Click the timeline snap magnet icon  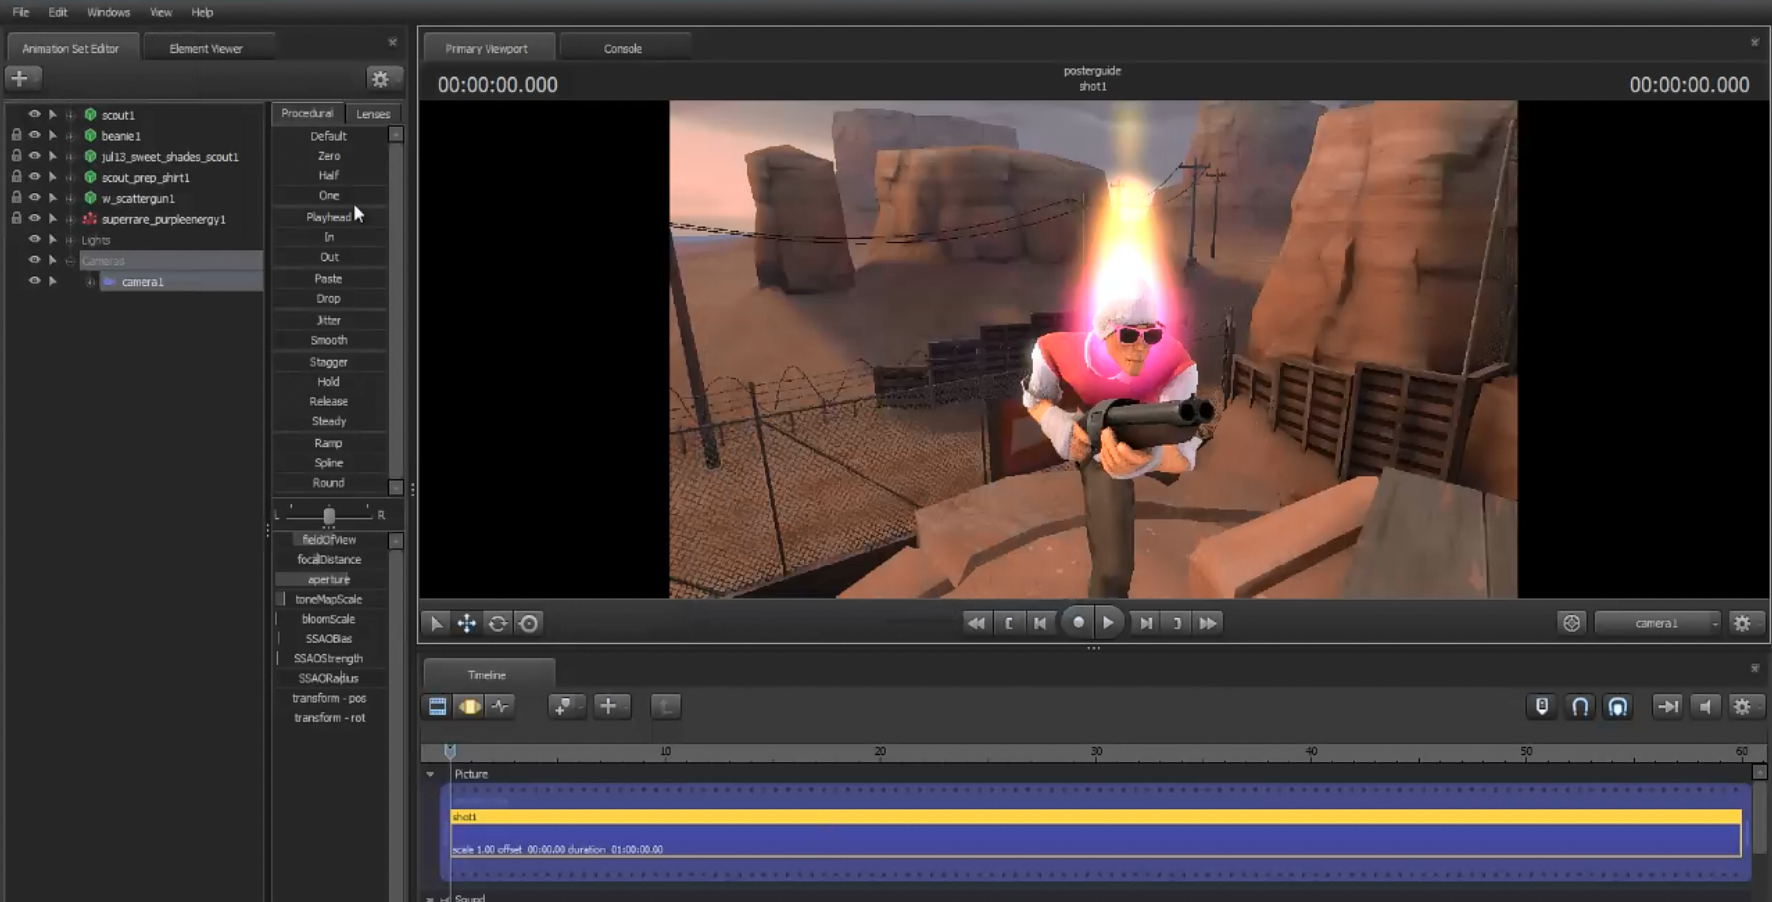point(1580,706)
